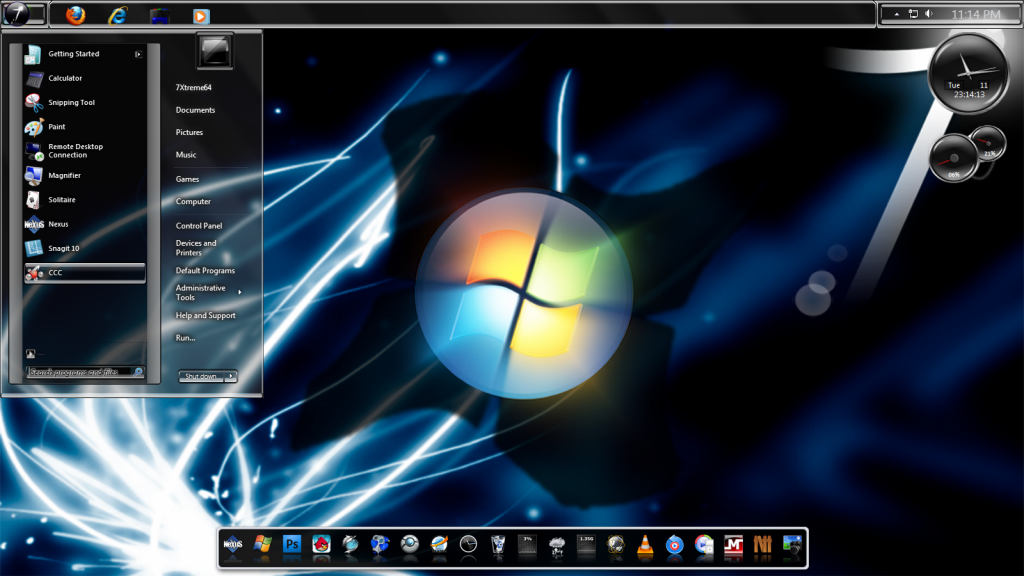
Task: Click the Search programs and files box
Action: (x=85, y=372)
